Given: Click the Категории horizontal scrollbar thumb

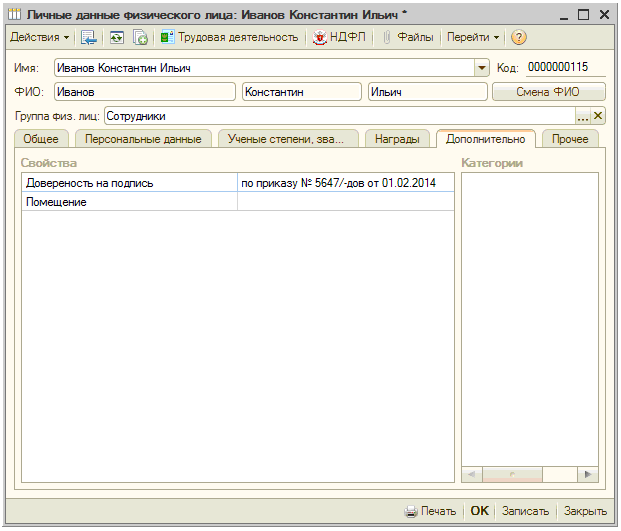Looking at the screenshot, I should point(512,474).
